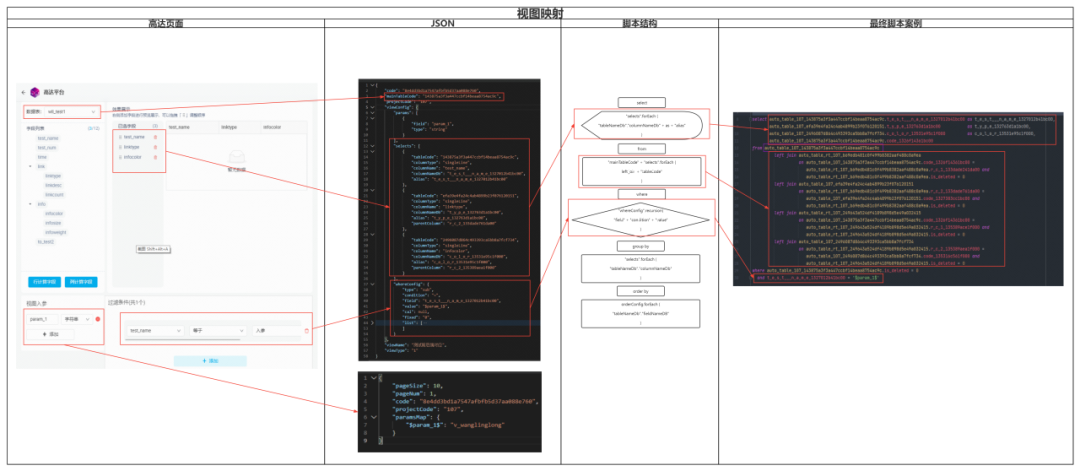Click the 已选字段 panel heading

pos(127,127)
